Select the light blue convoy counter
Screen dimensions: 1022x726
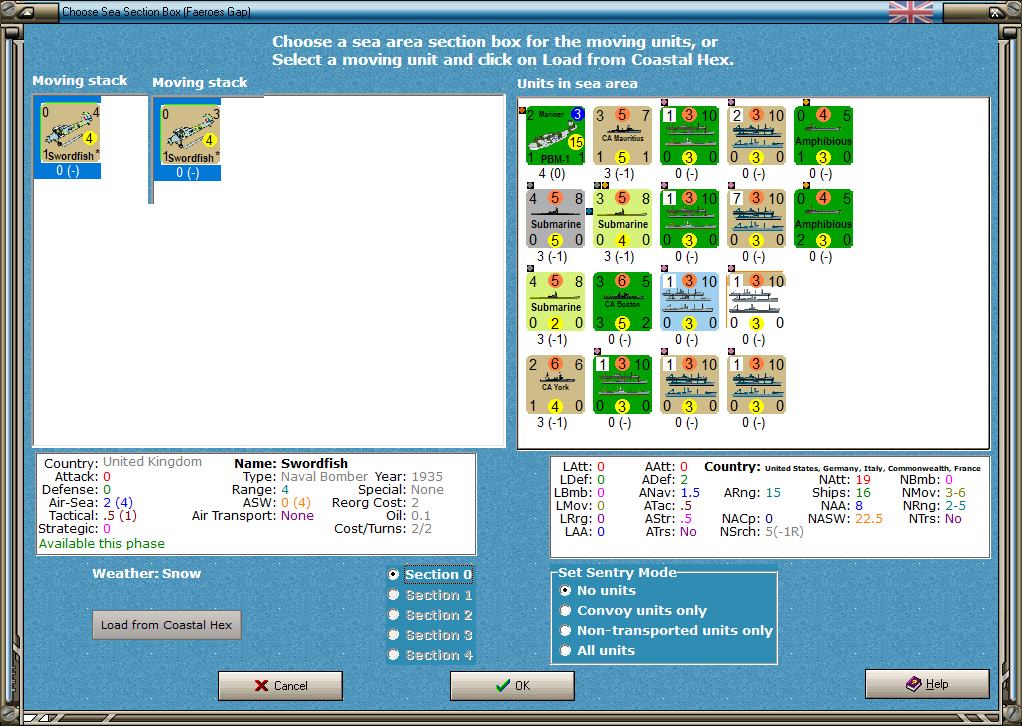click(x=690, y=302)
